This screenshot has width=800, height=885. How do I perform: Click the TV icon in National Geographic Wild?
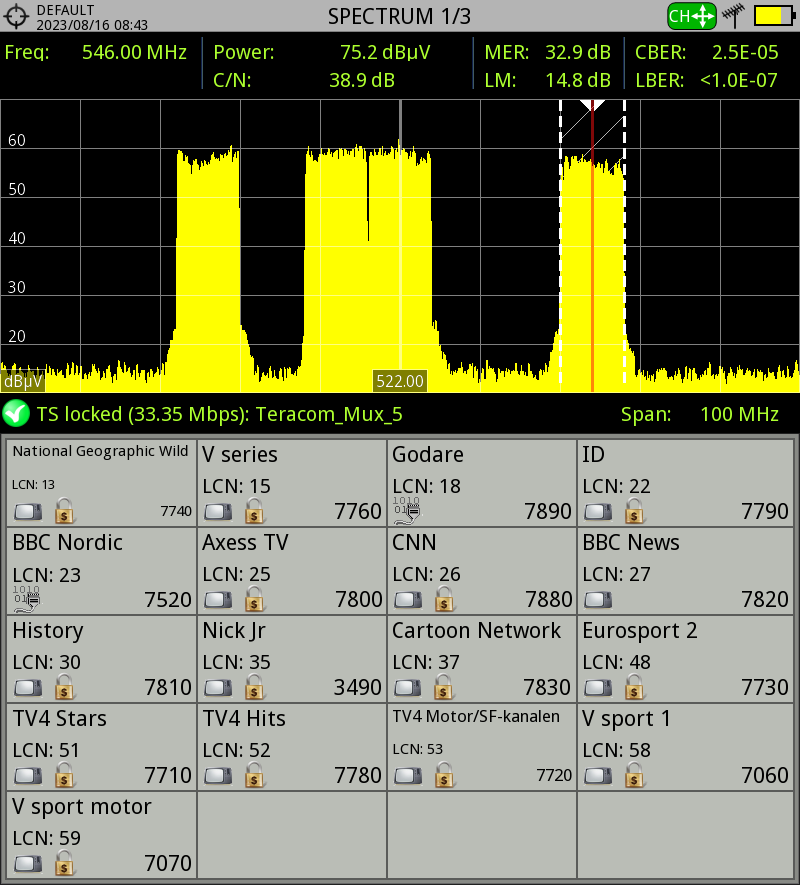28,512
